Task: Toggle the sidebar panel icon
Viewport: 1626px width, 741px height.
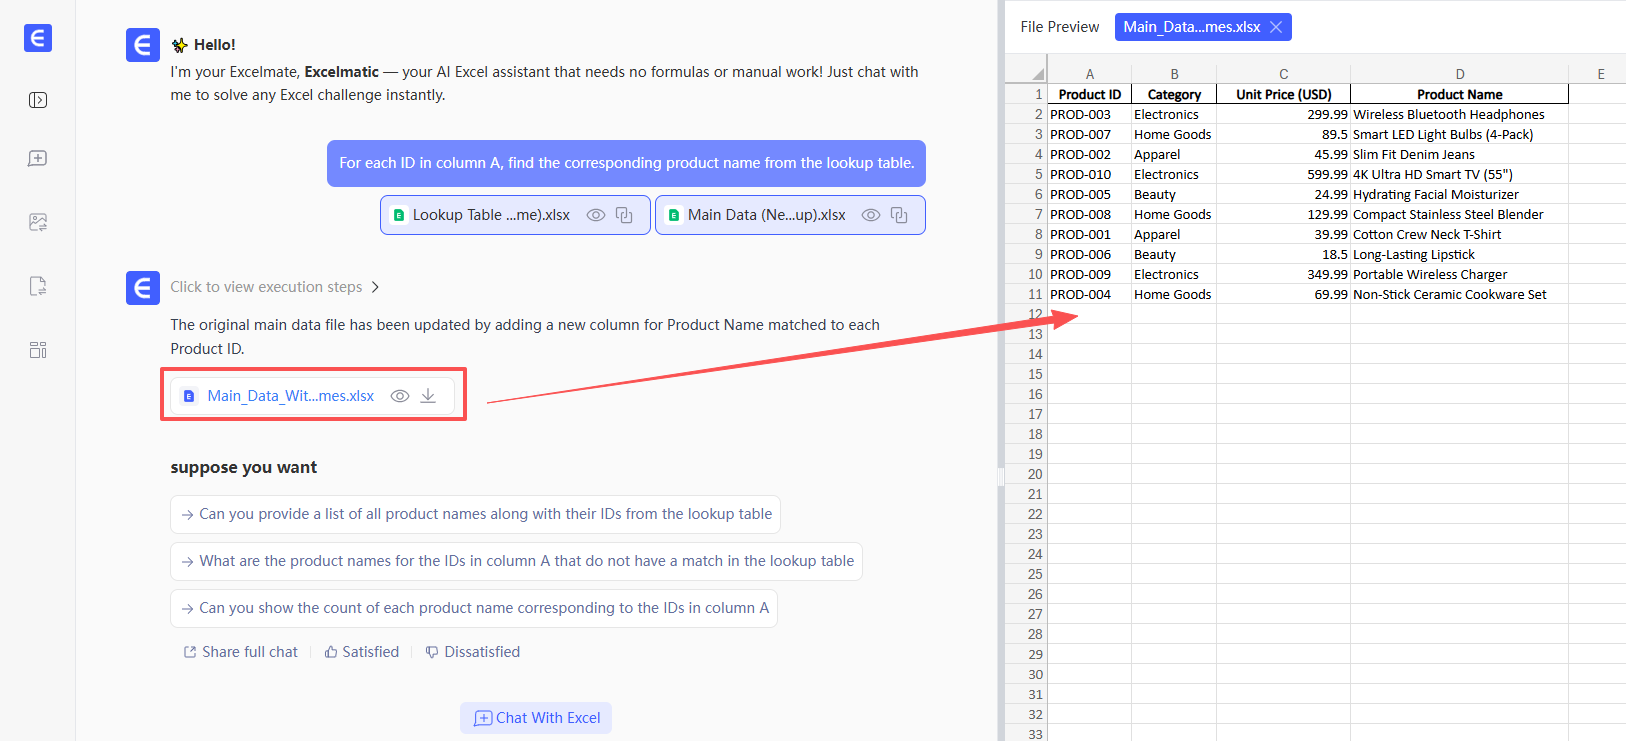Action: tap(38, 100)
